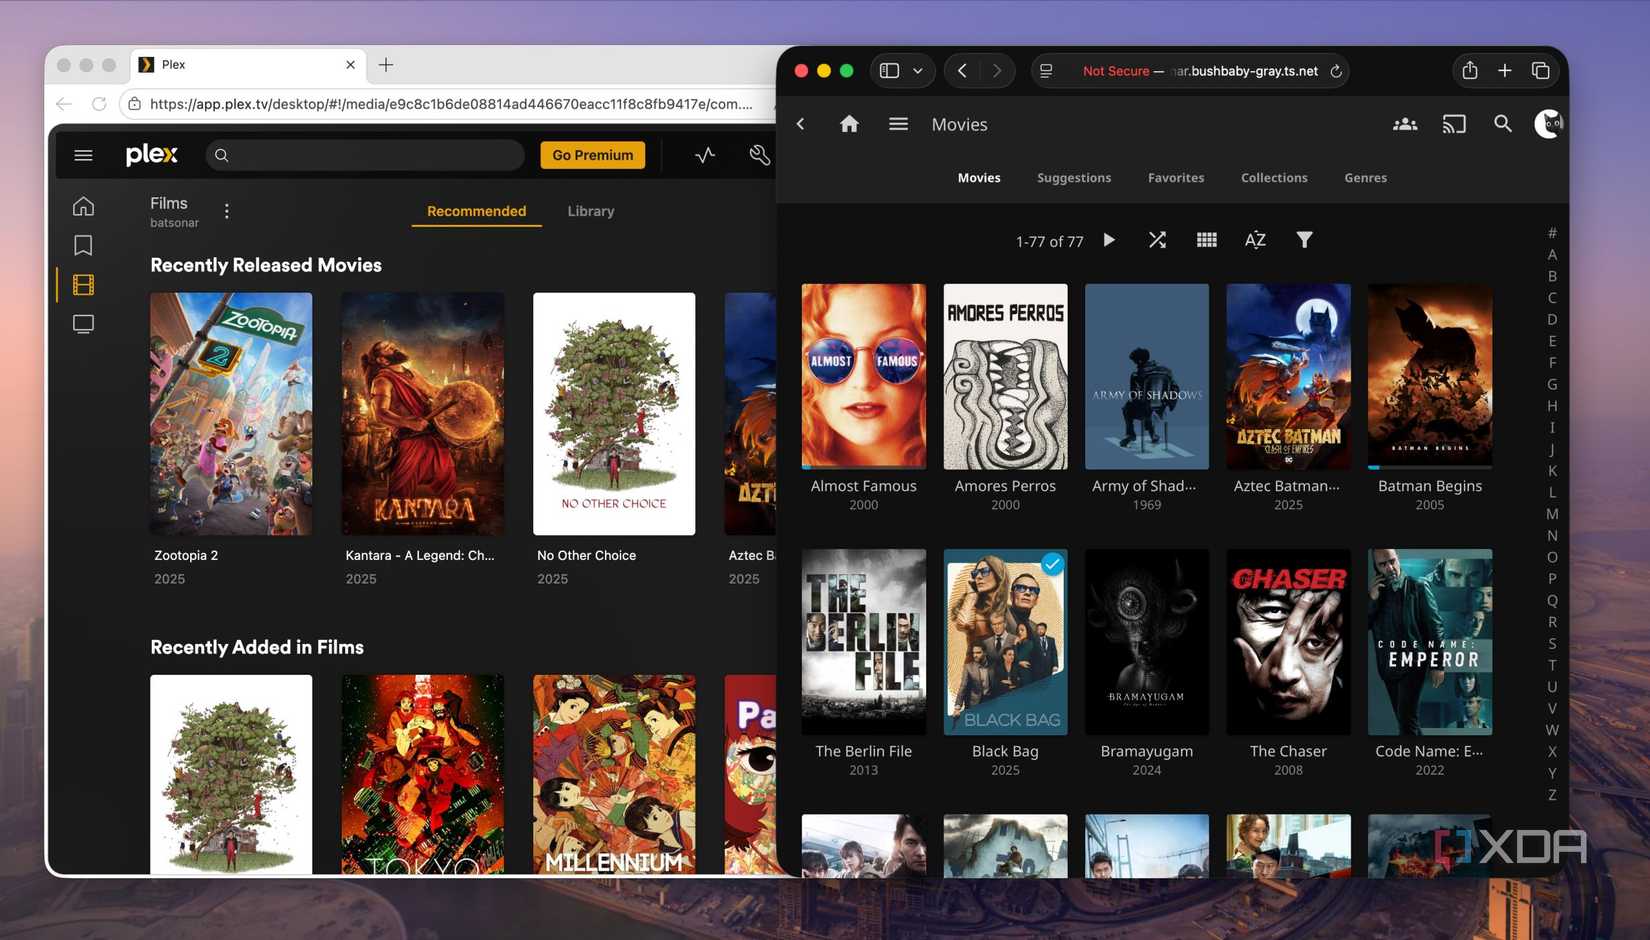This screenshot has height=940, width=1650.
Task: Open a new Safari tab
Action: pyautogui.click(x=1505, y=70)
